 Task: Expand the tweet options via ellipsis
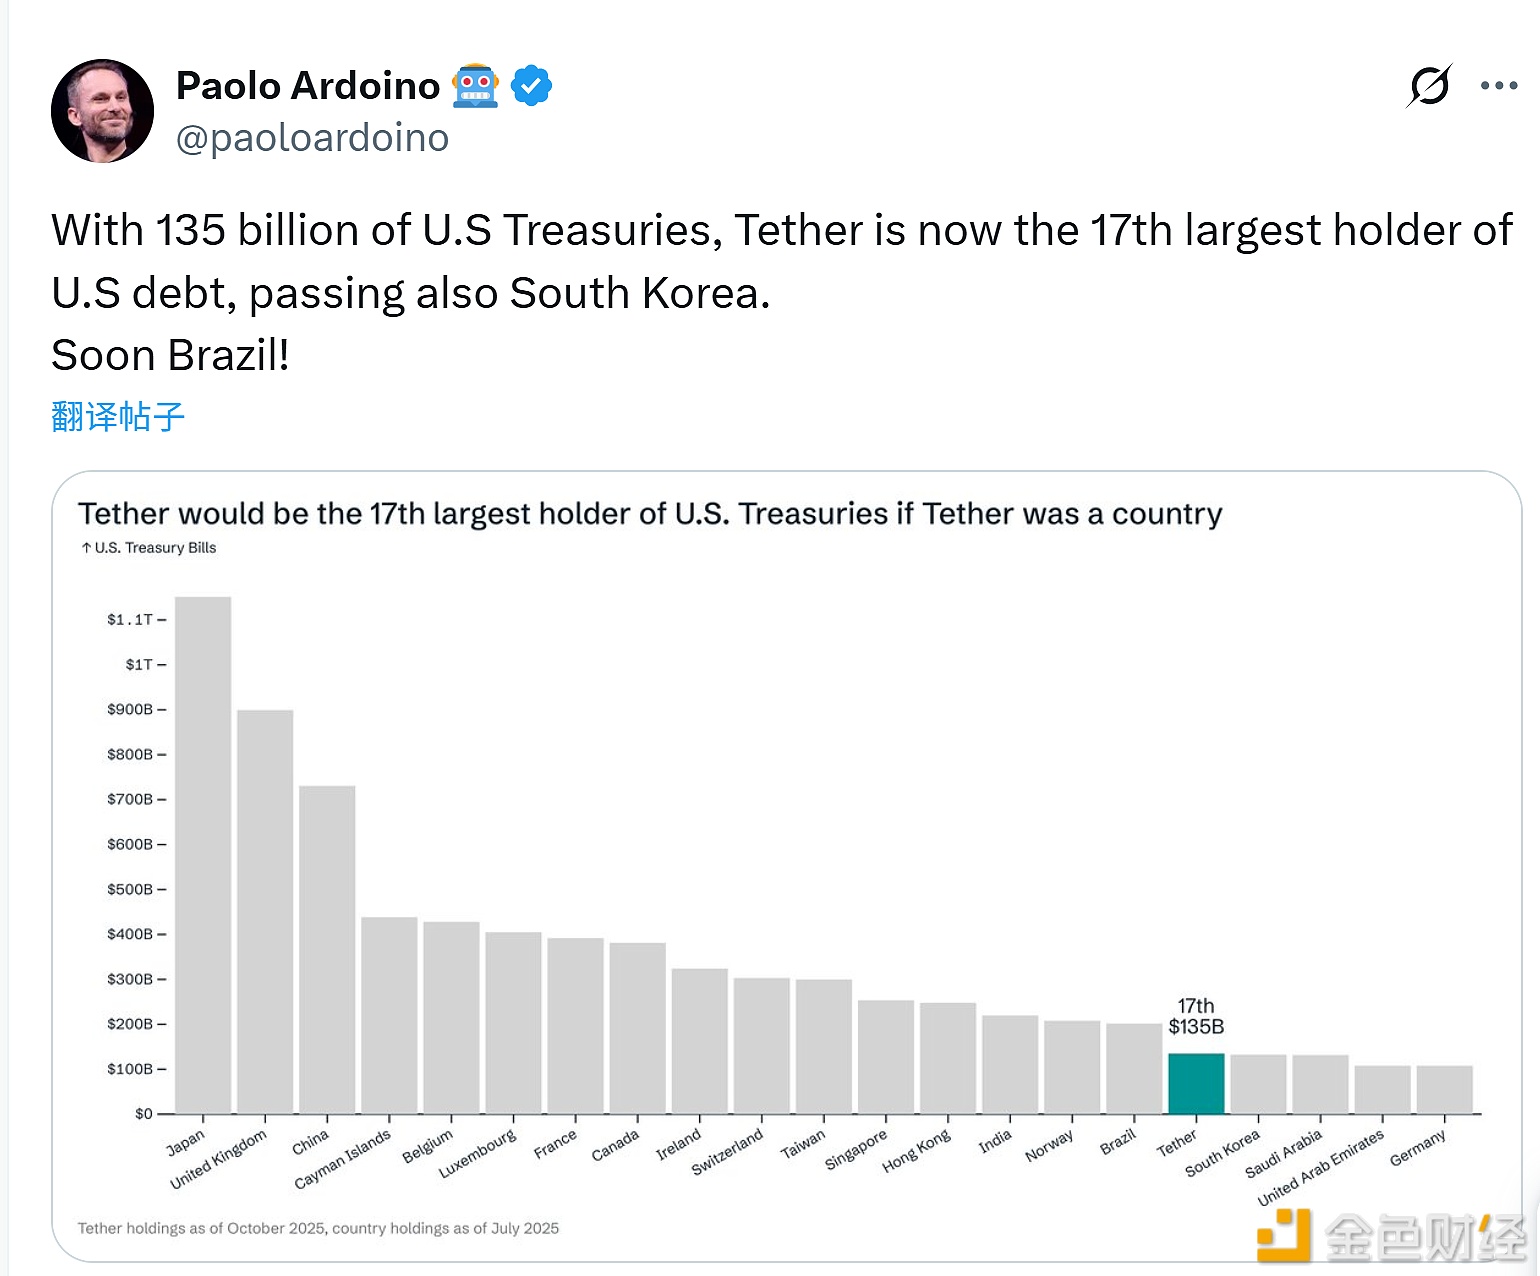(1497, 86)
